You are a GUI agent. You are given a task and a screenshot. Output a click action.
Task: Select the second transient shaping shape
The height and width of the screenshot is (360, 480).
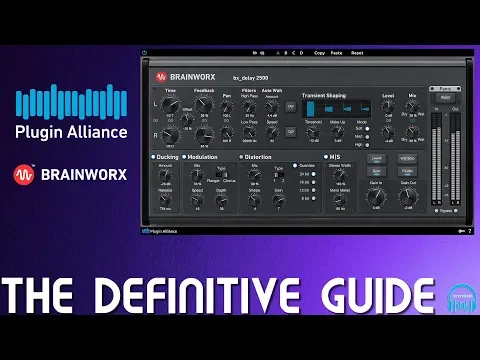point(329,109)
